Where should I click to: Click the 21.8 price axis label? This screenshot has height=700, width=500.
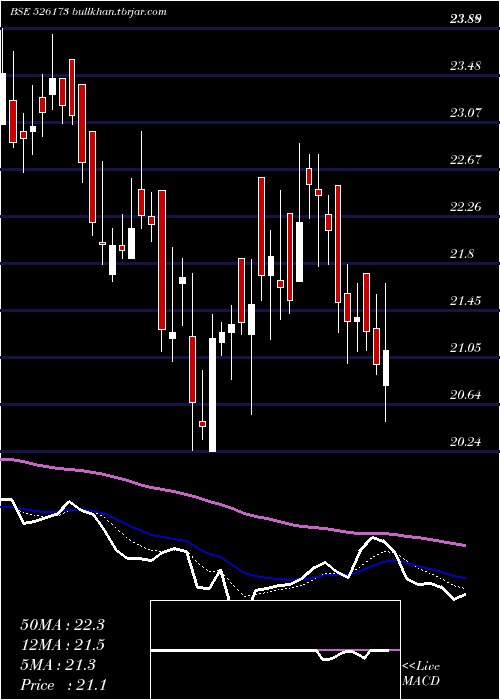coord(462,254)
